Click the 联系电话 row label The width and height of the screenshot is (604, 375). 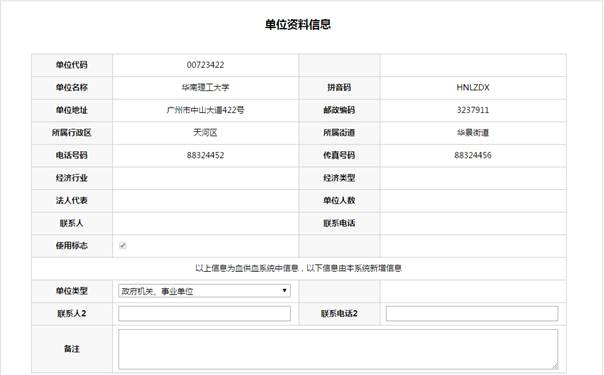[x=339, y=223]
